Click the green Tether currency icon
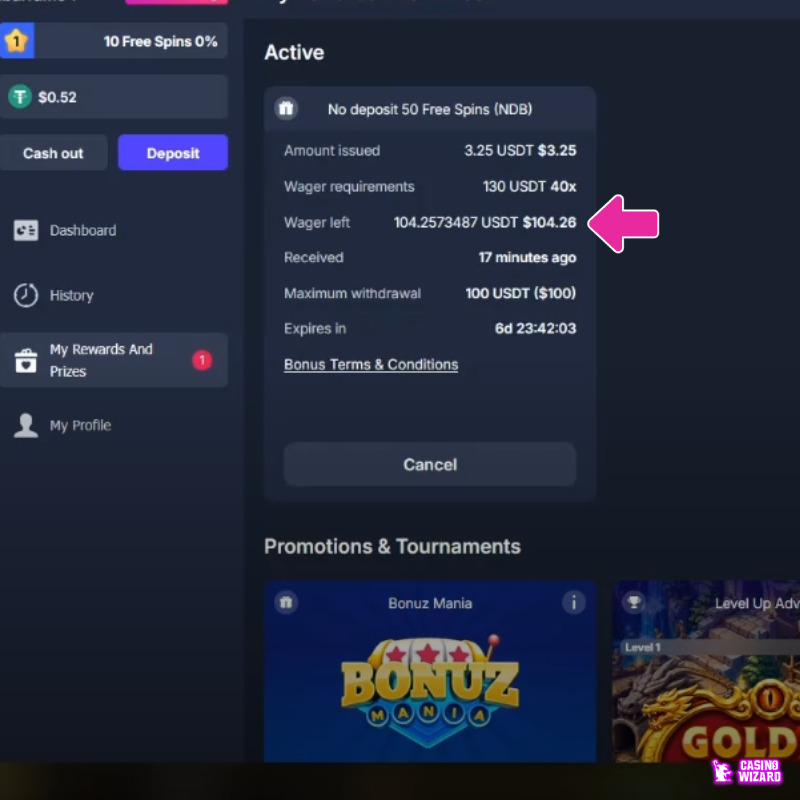This screenshot has height=800, width=800. [x=20, y=97]
